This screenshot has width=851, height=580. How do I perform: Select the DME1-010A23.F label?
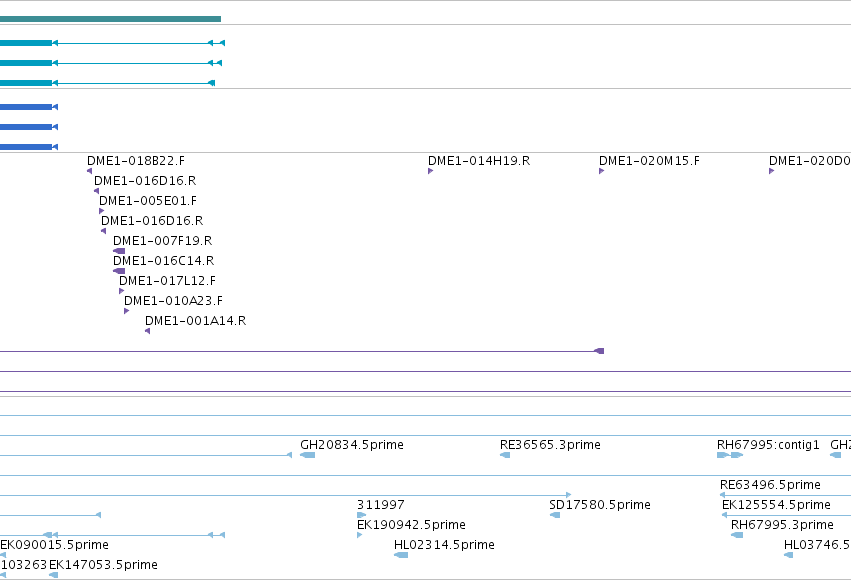(173, 301)
